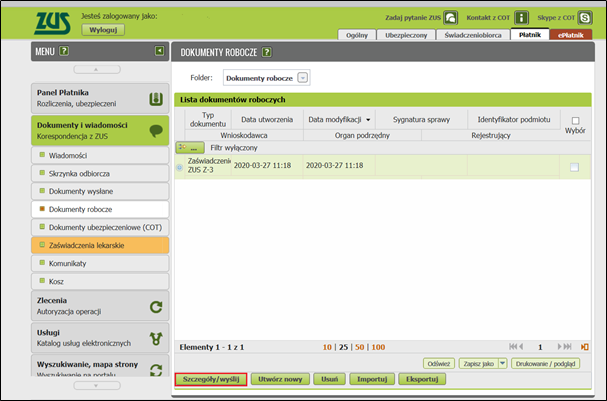Image resolution: width=607 pixels, height=401 pixels.
Task: Click Sygnatura sprawy column header
Action: (422, 119)
